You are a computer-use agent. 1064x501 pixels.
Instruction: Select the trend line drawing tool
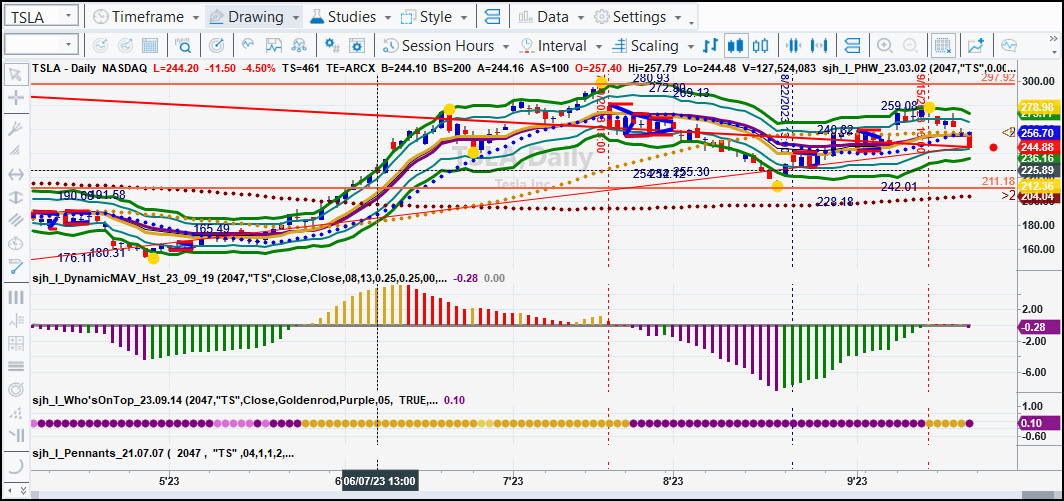point(16,267)
